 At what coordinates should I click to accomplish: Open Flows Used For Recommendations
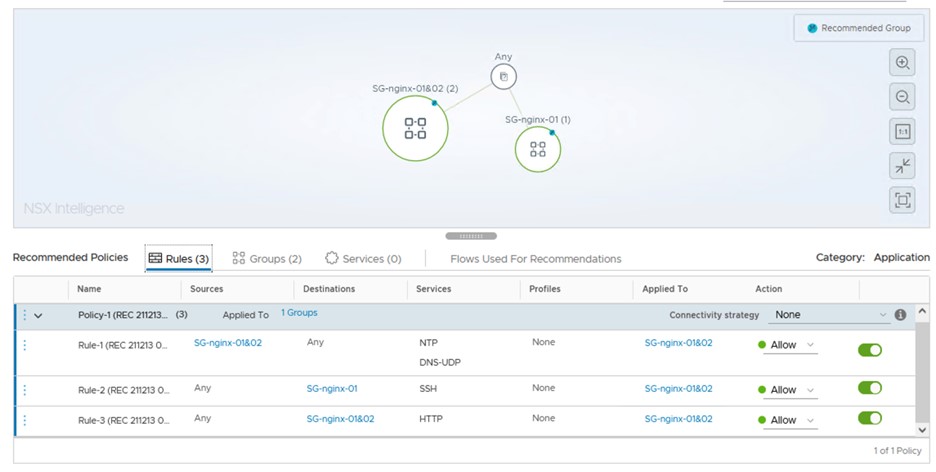(x=535, y=259)
